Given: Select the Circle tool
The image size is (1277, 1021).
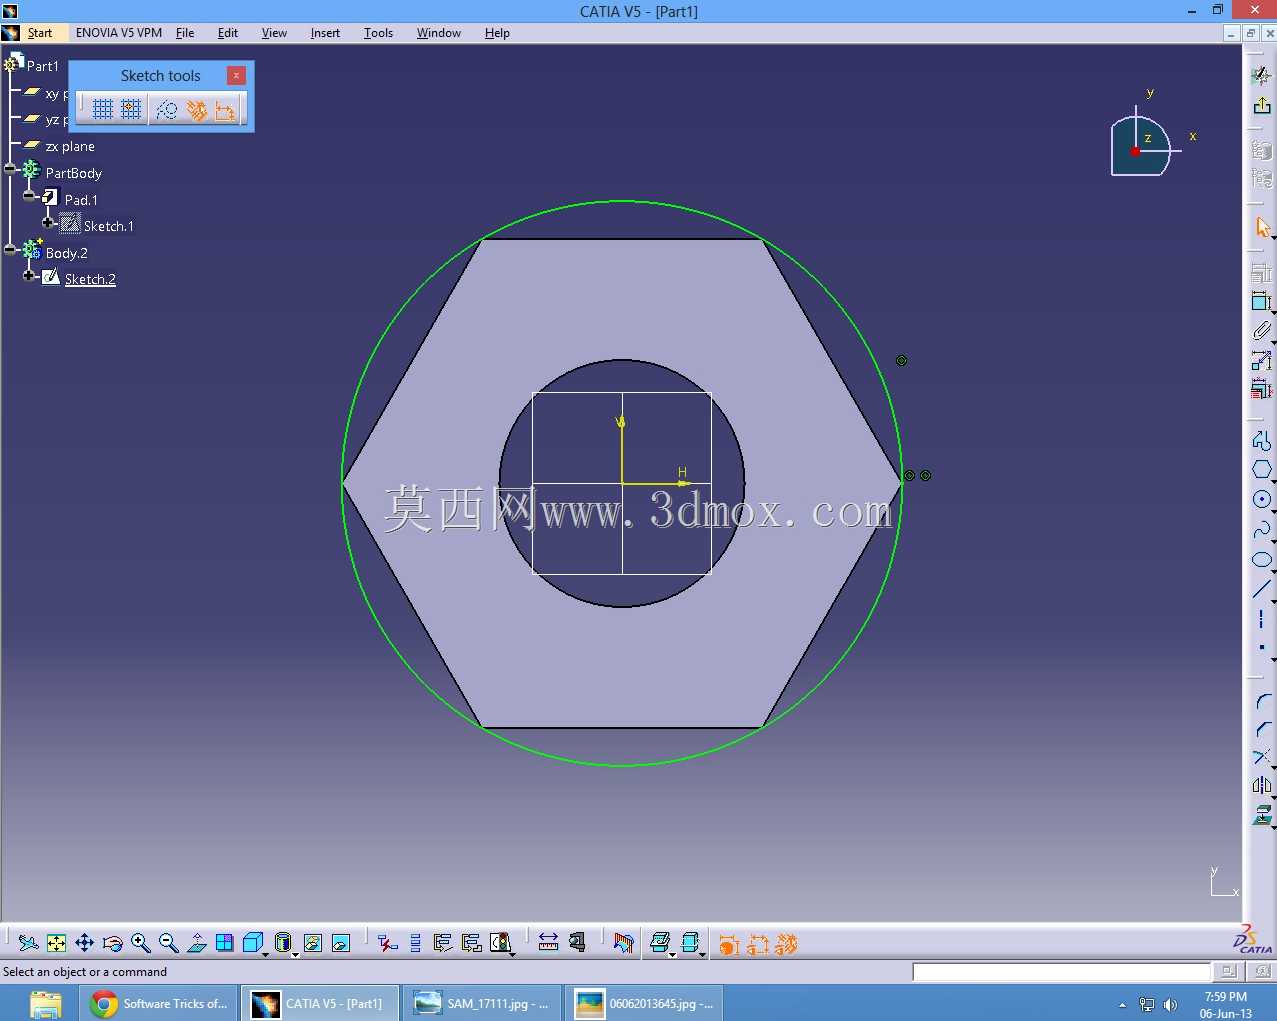Looking at the screenshot, I should tap(1262, 499).
